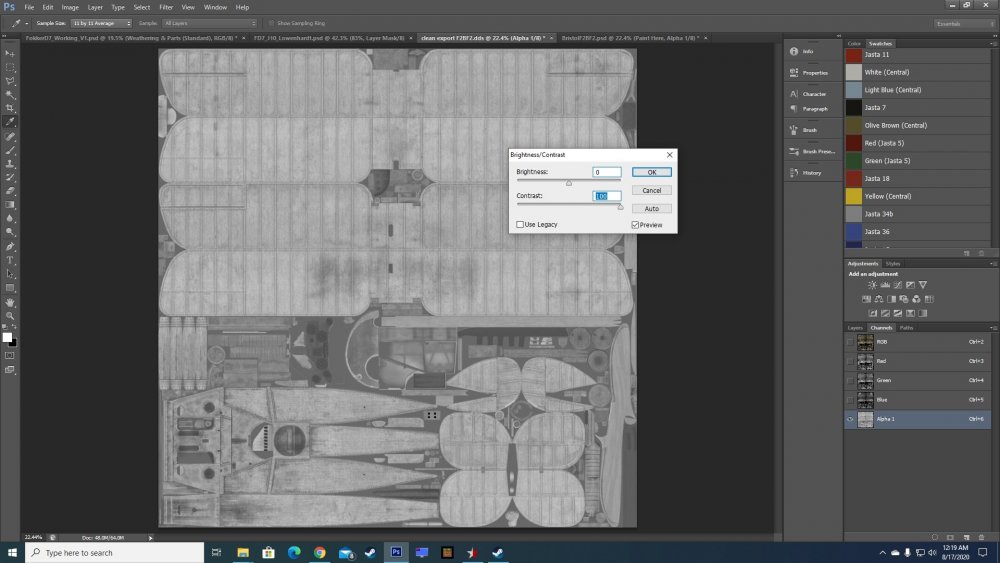Pick the Yellow (Central) swatch
The height and width of the screenshot is (563, 1000).
pos(853,197)
